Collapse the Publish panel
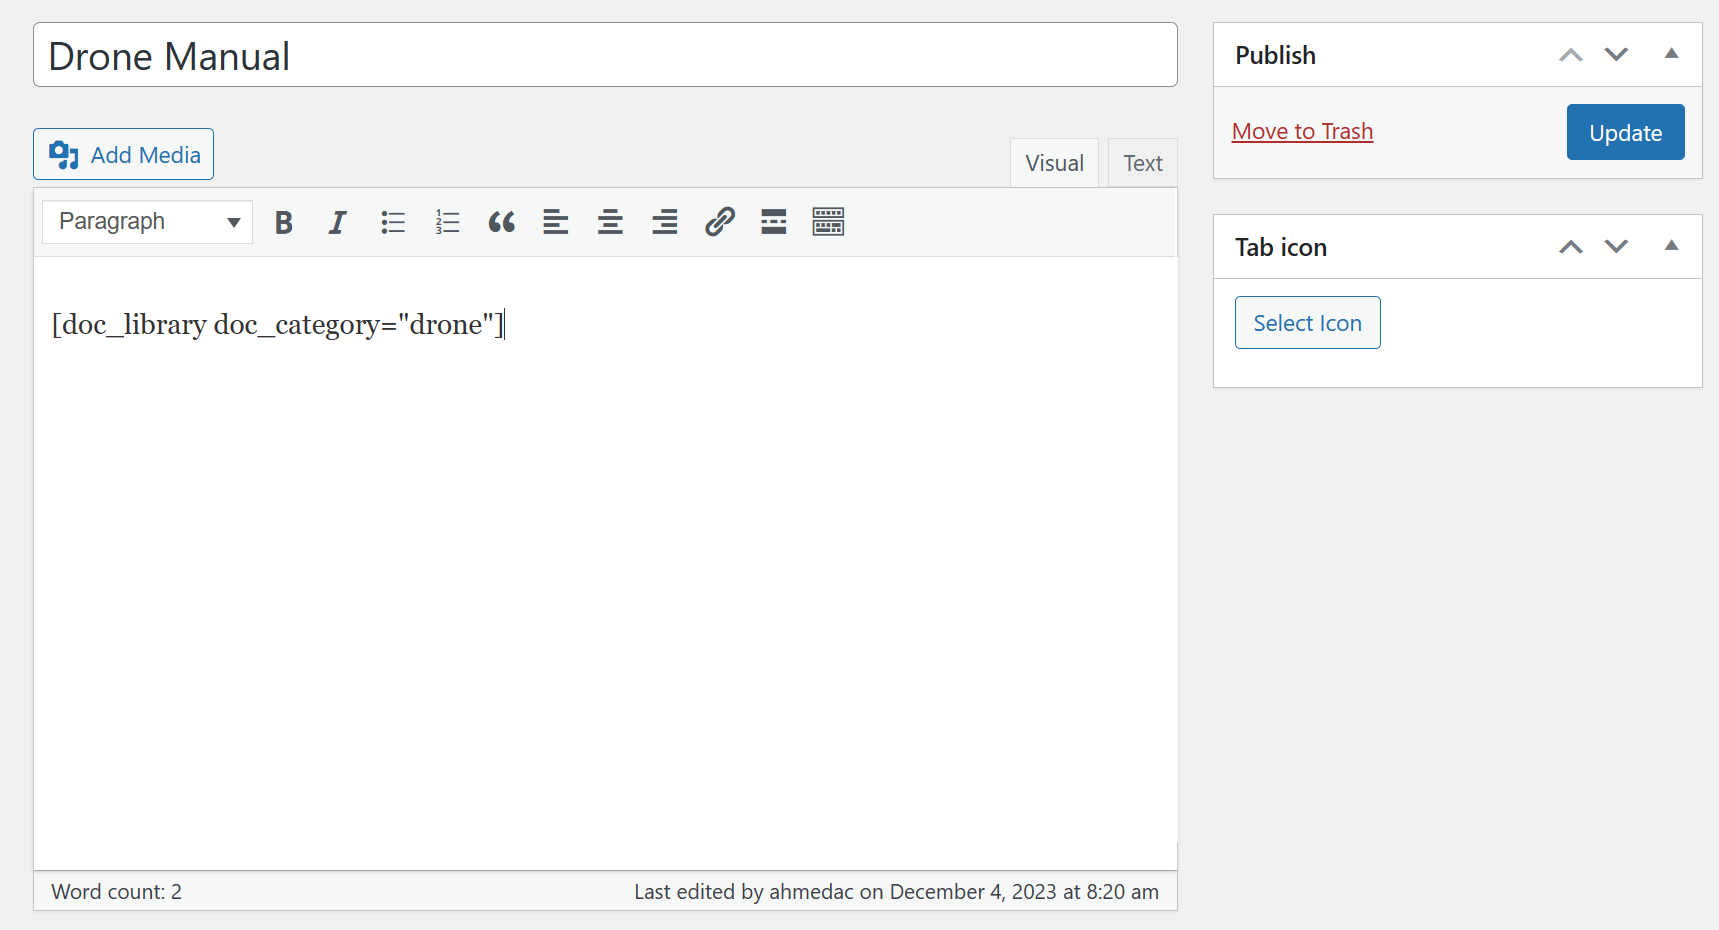Viewport: 1719px width, 930px height. 1671,55
